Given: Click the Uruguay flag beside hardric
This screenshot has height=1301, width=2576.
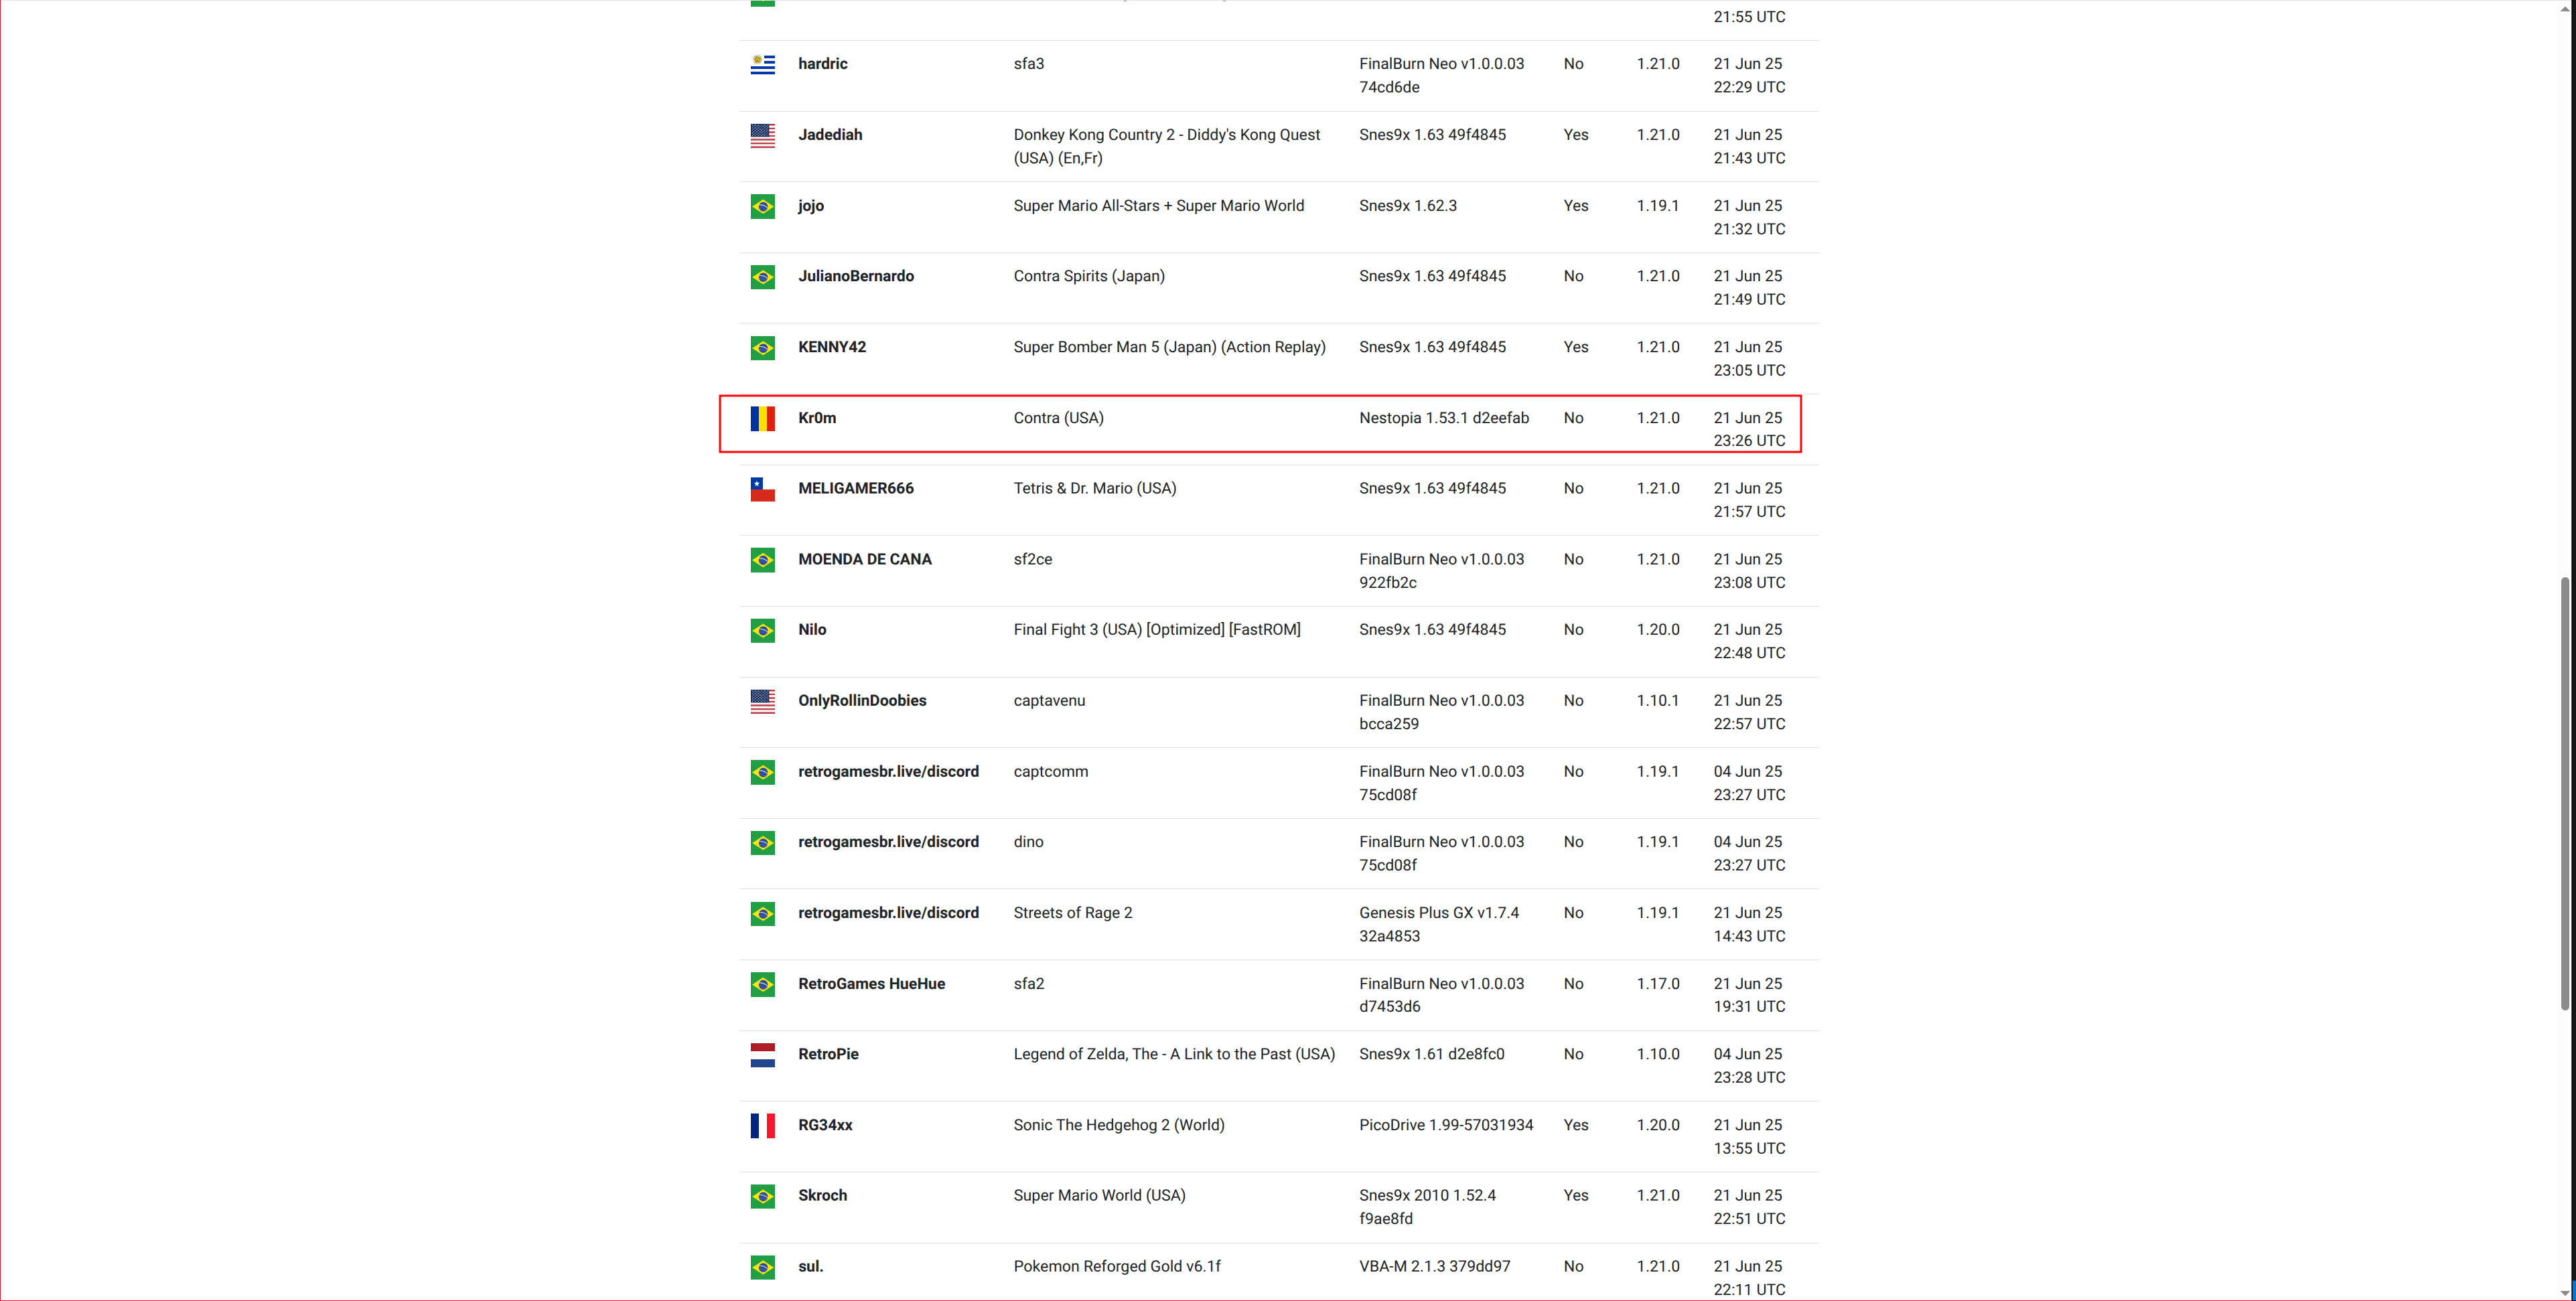Looking at the screenshot, I should [x=762, y=65].
